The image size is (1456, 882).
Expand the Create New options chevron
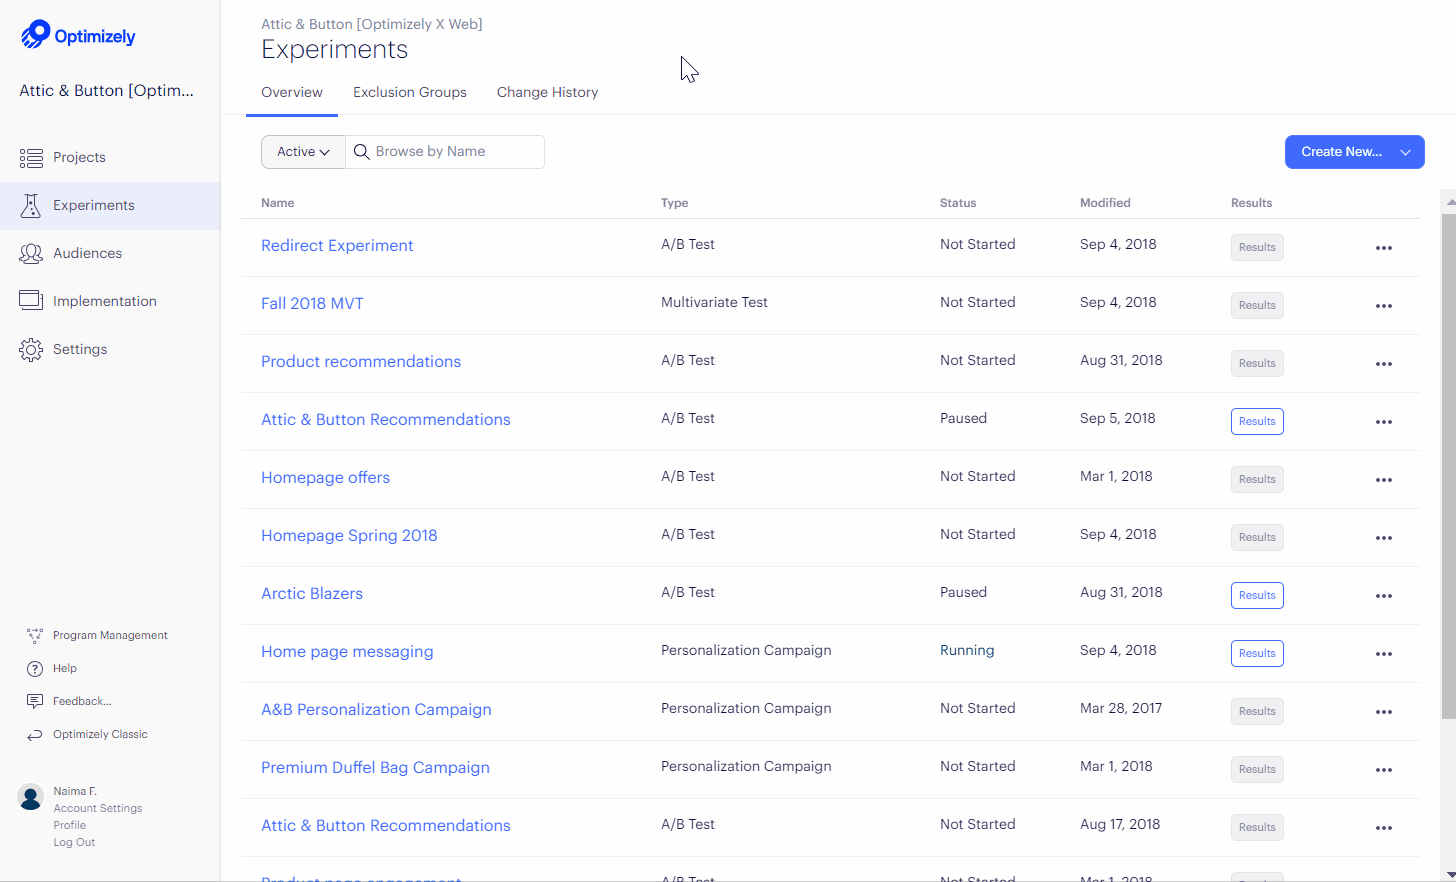1406,151
